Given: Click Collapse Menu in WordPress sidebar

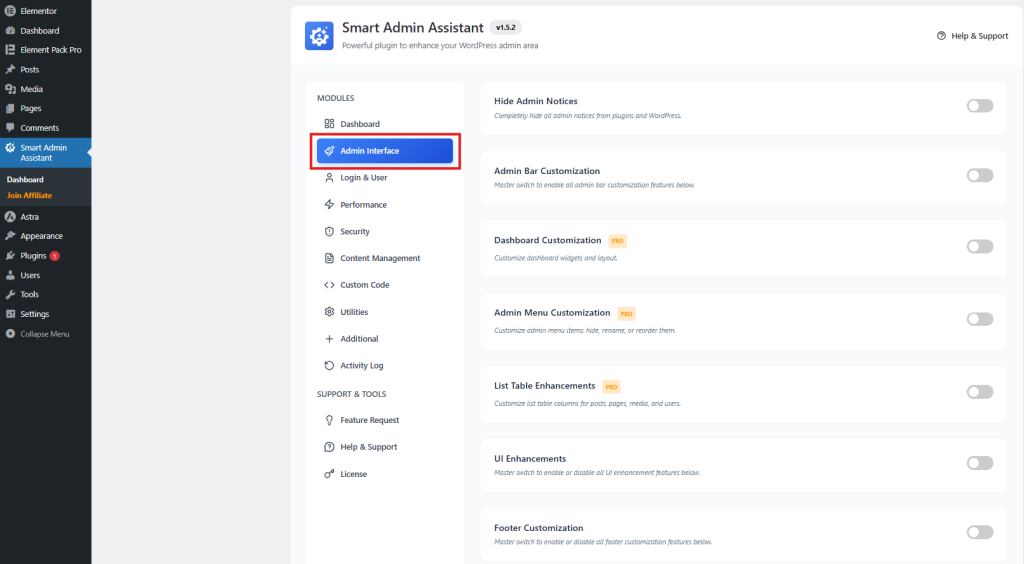Looking at the screenshot, I should [45, 334].
